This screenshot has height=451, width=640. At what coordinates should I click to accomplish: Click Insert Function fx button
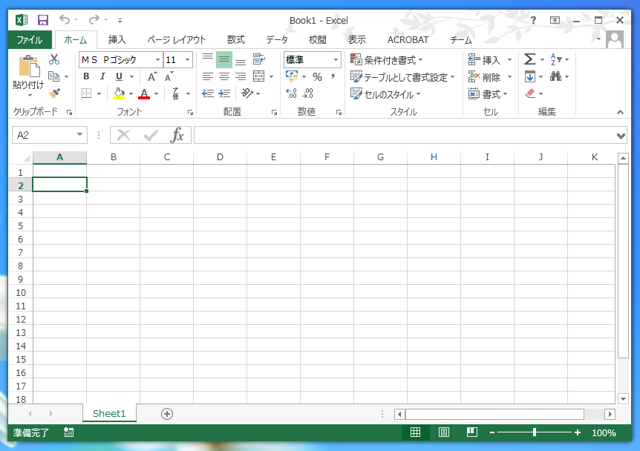tap(177, 135)
